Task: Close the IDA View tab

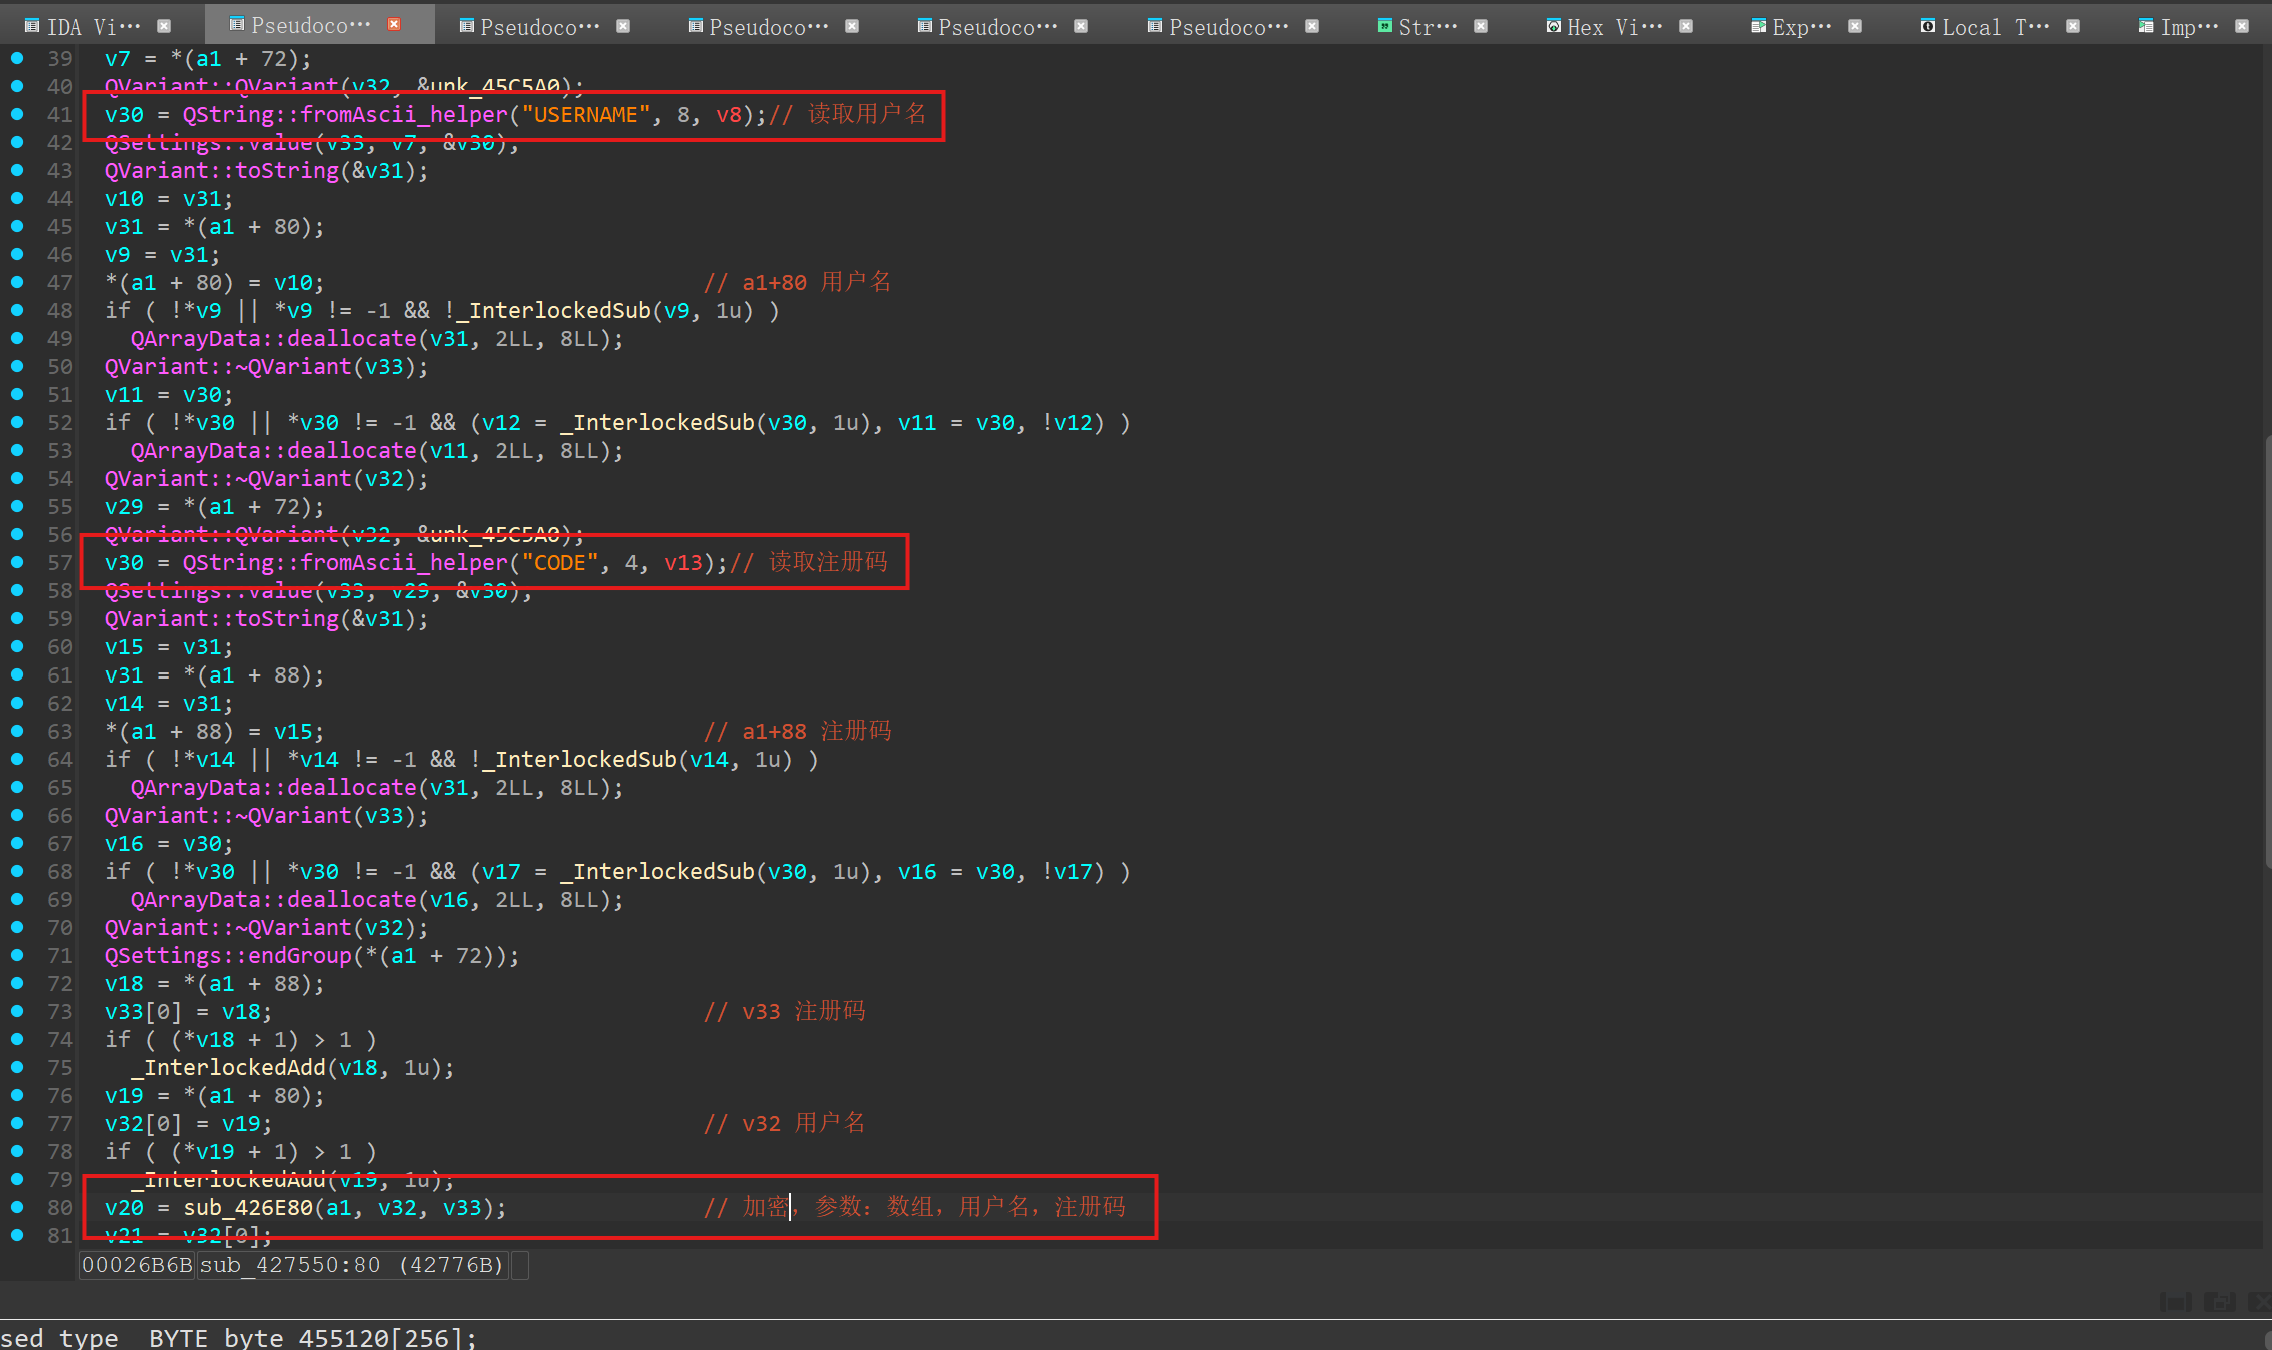Action: click(x=164, y=26)
